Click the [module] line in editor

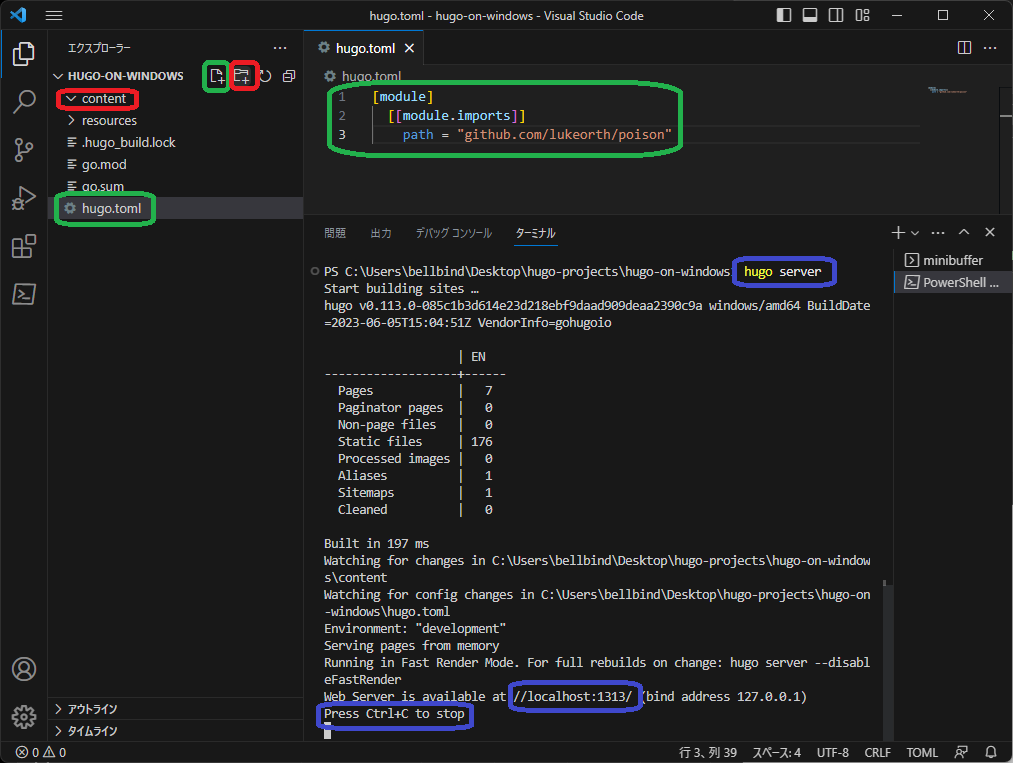tap(402, 97)
